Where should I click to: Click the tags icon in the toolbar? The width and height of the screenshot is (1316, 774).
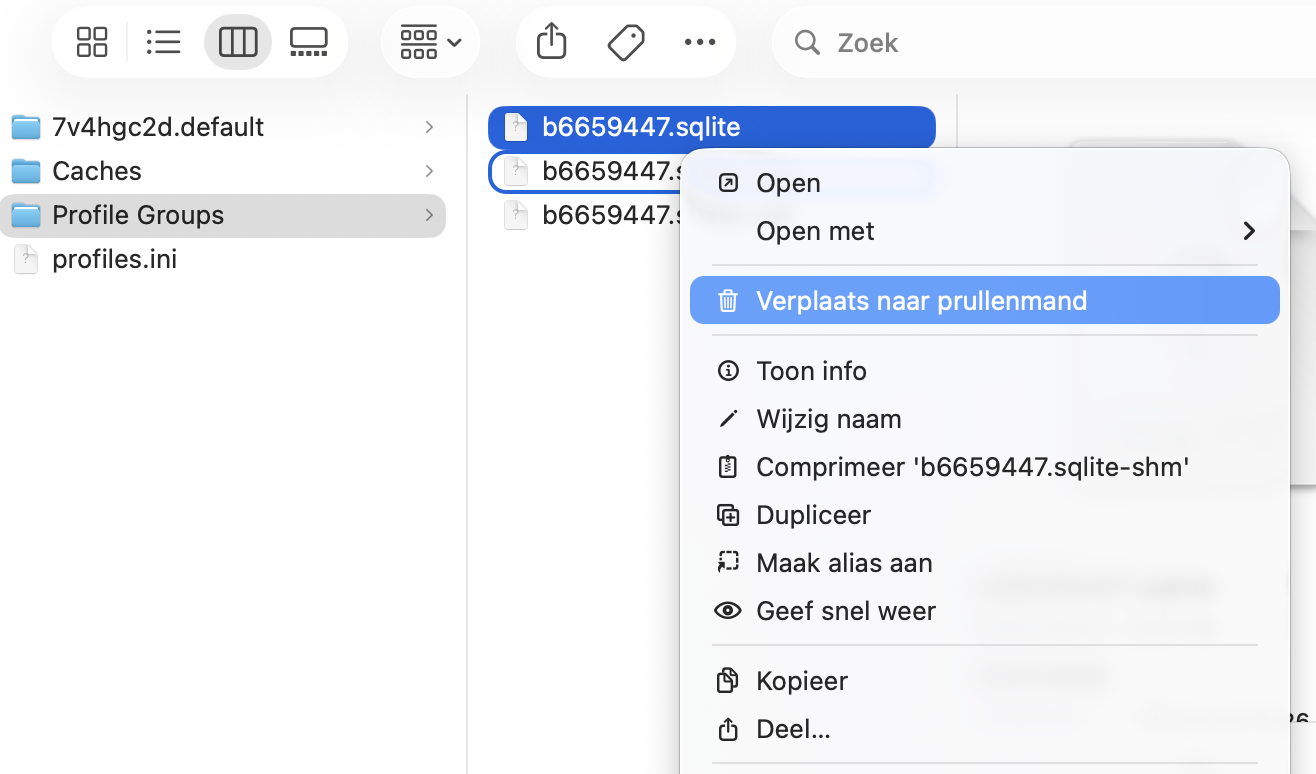click(x=625, y=42)
